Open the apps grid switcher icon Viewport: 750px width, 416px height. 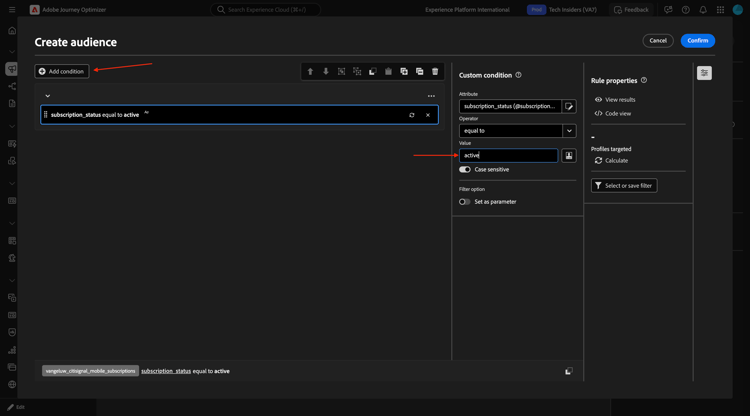point(720,10)
